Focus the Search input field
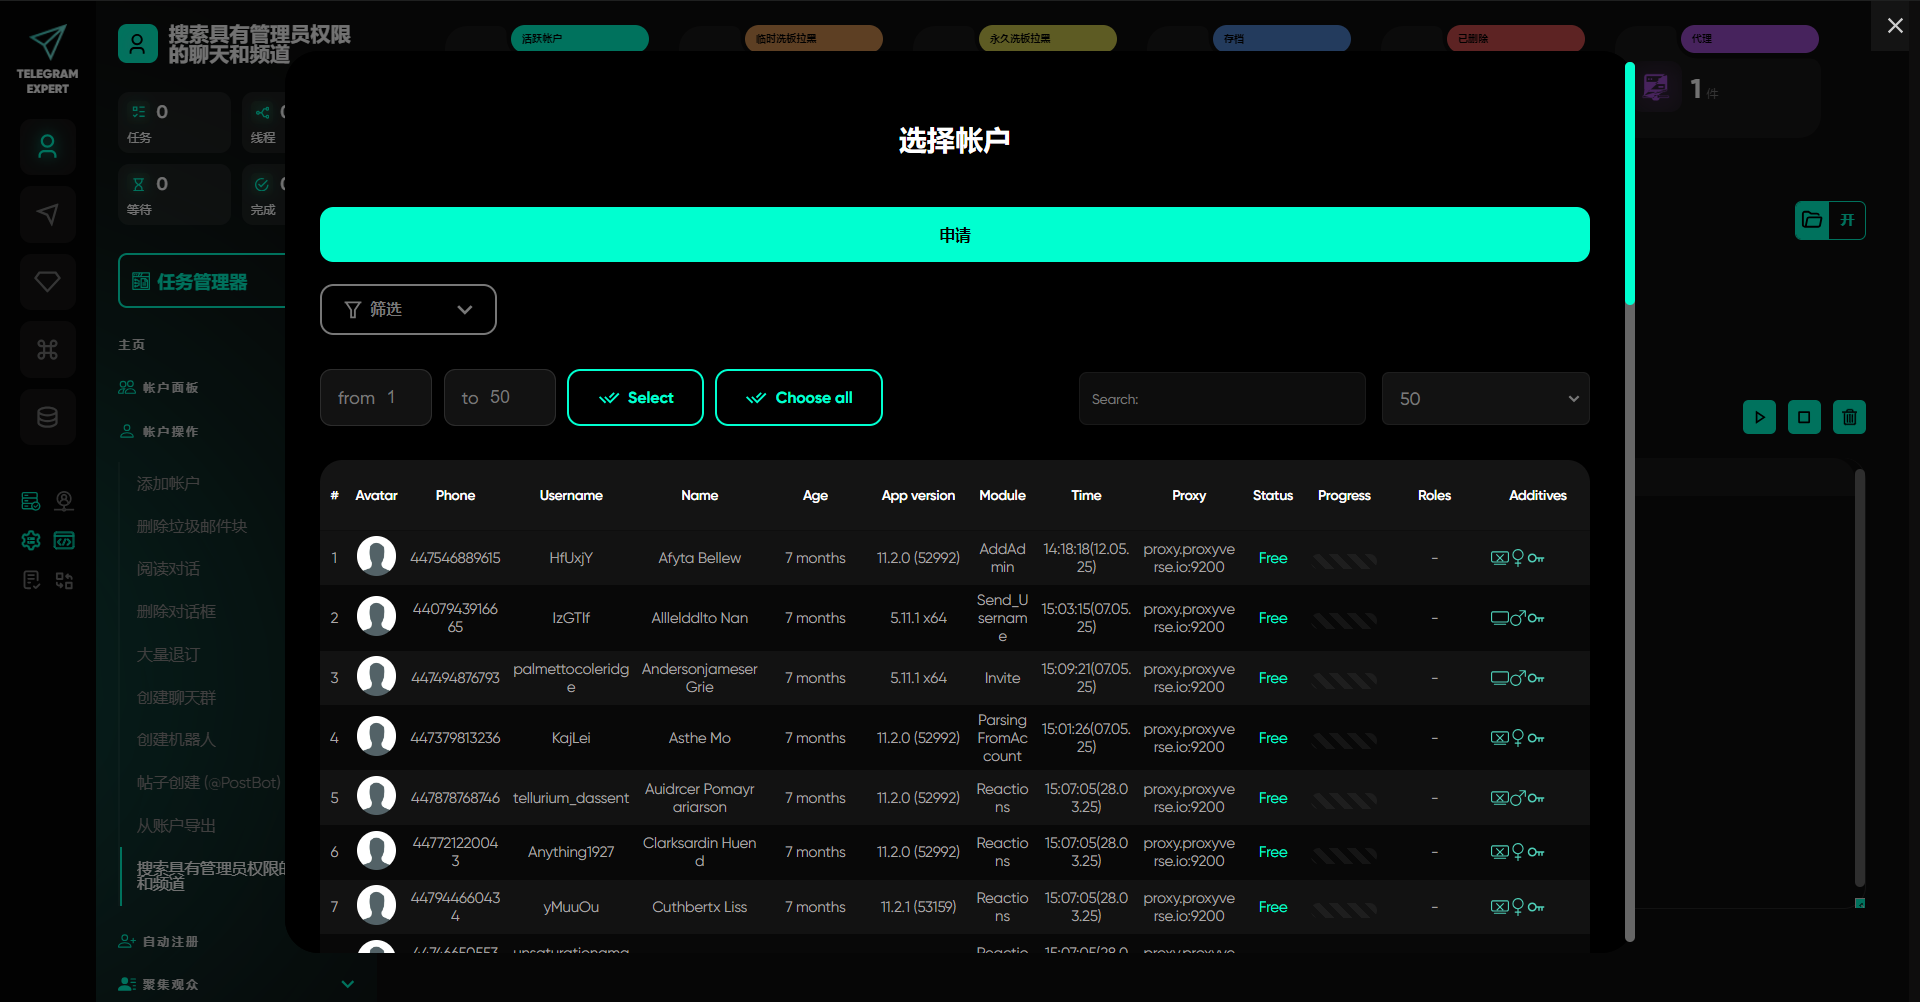The image size is (1920, 1002). click(1221, 399)
